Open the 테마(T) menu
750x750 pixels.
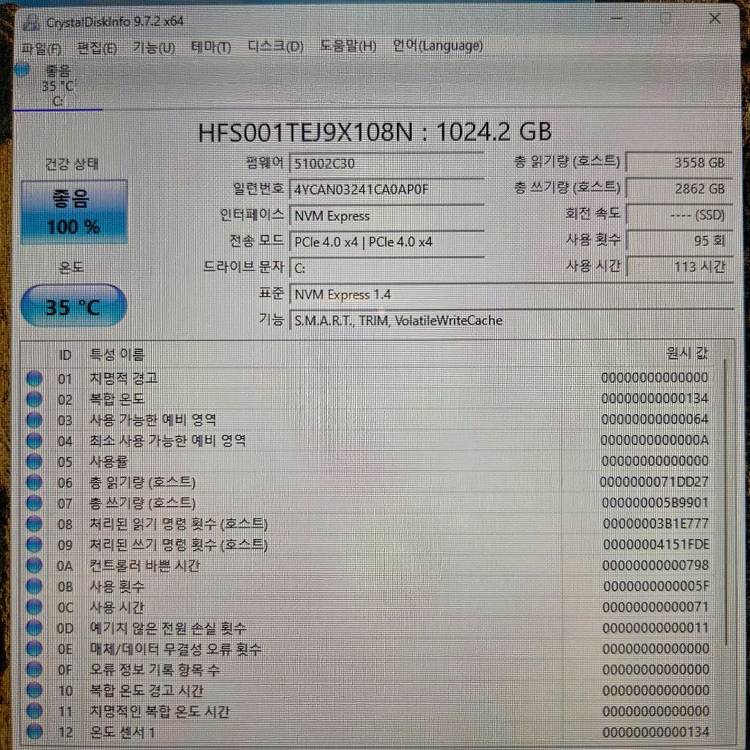(211, 47)
